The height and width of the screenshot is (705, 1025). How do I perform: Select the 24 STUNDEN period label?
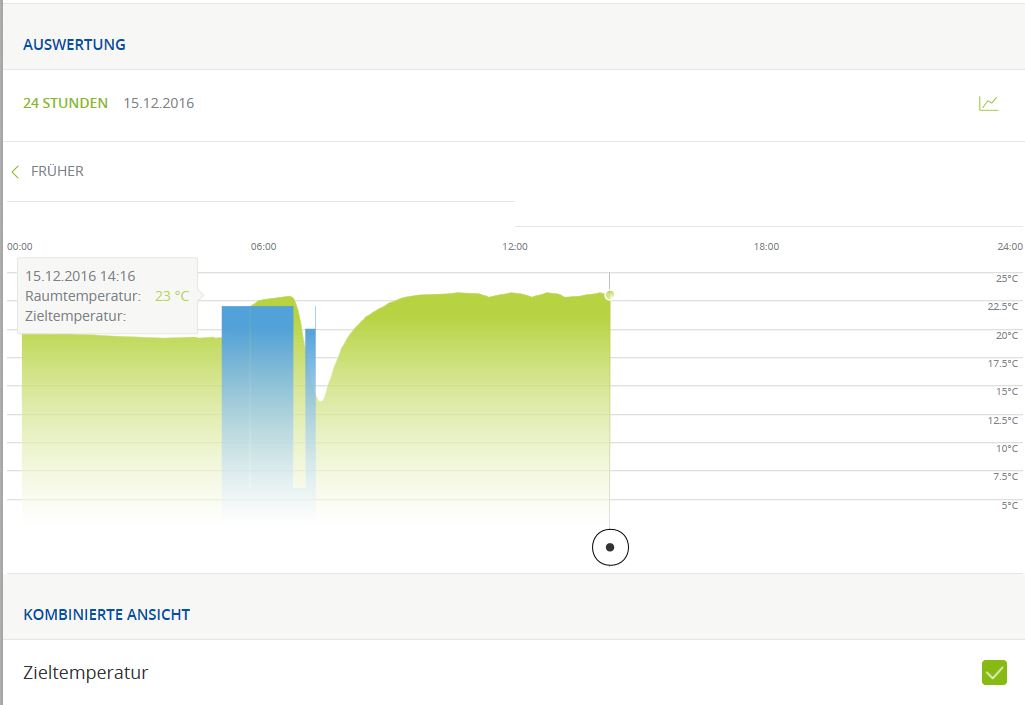click(x=65, y=103)
